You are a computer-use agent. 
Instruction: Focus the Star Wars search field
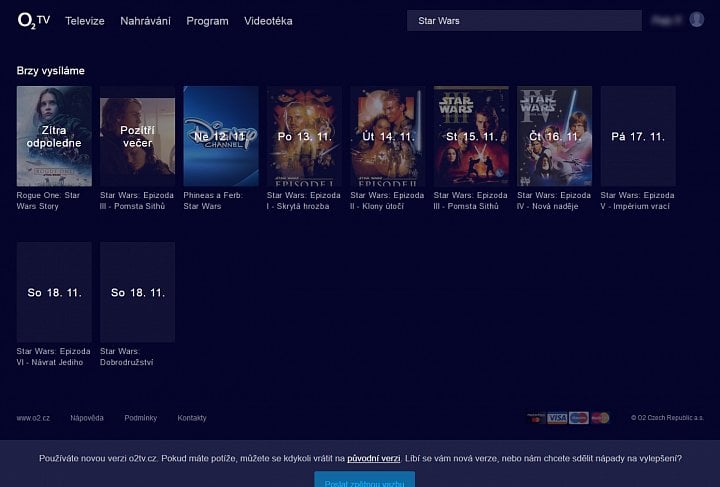point(524,21)
